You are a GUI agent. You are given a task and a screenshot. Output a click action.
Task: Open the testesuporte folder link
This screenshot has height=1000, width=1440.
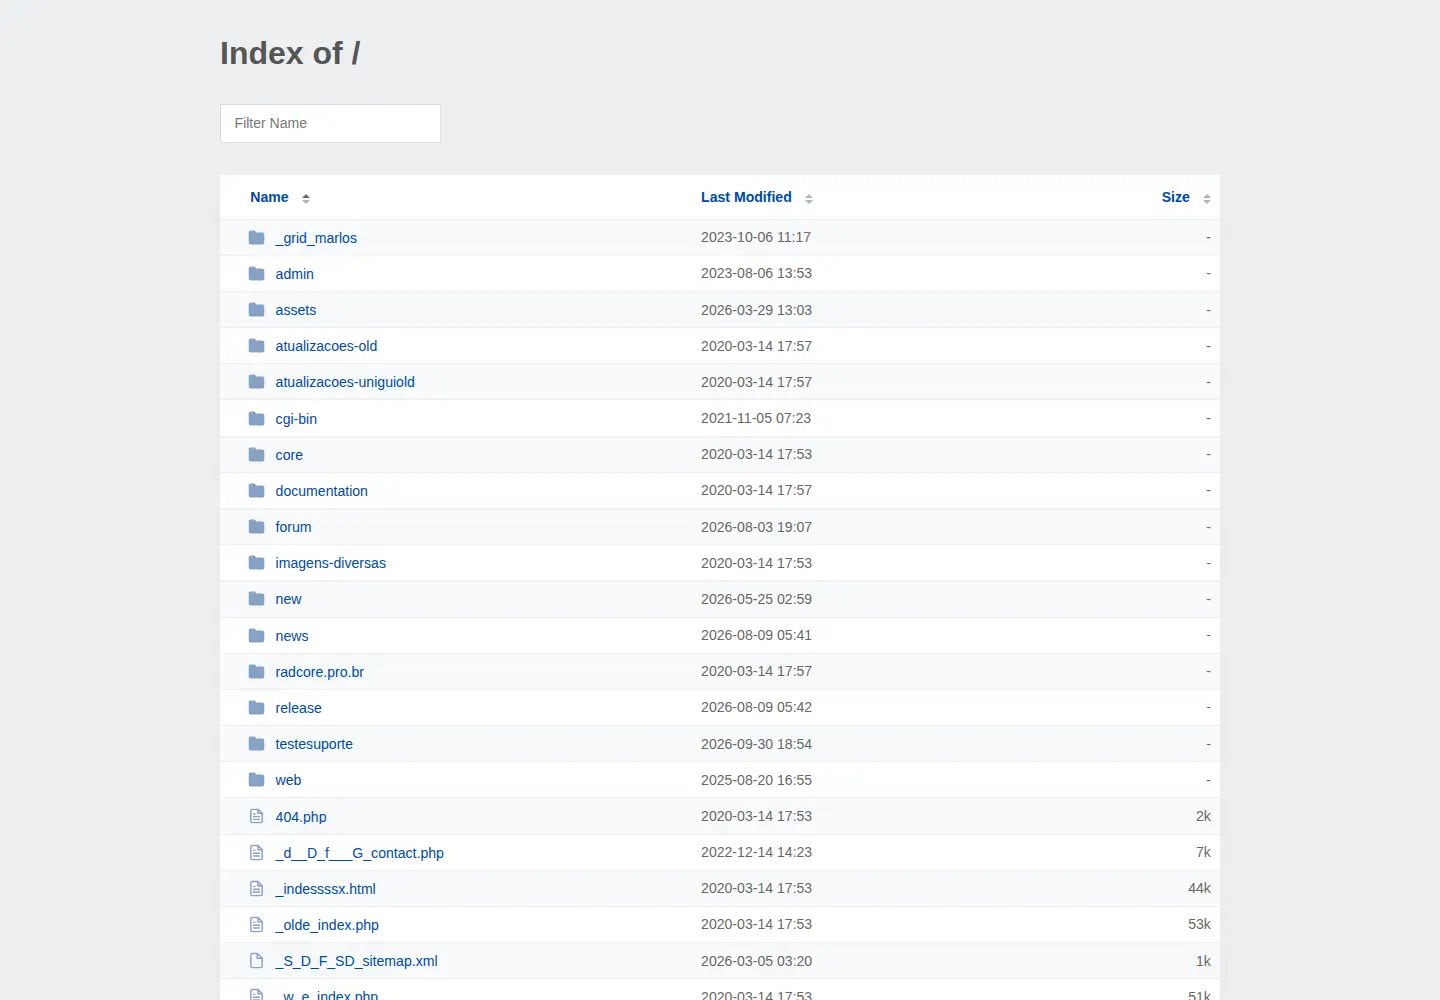coord(314,744)
